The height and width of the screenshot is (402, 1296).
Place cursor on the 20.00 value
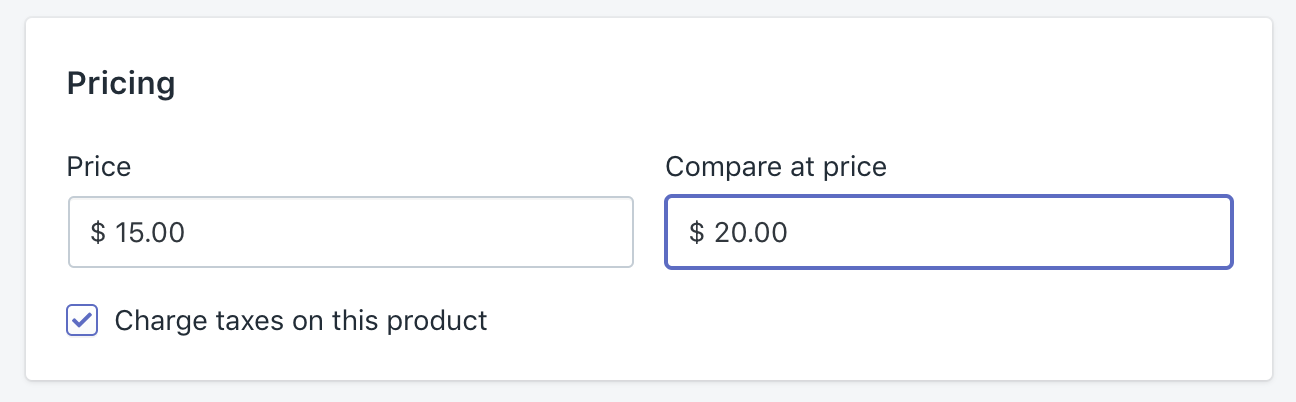point(751,233)
